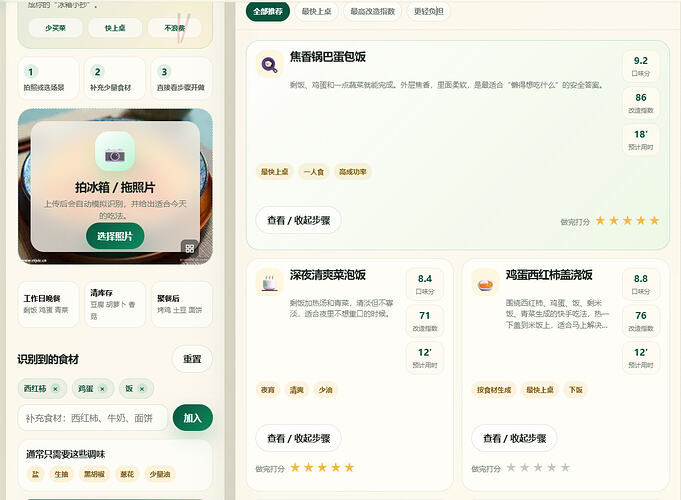Click the 少油 tag
The image size is (681, 500).
[325, 390]
